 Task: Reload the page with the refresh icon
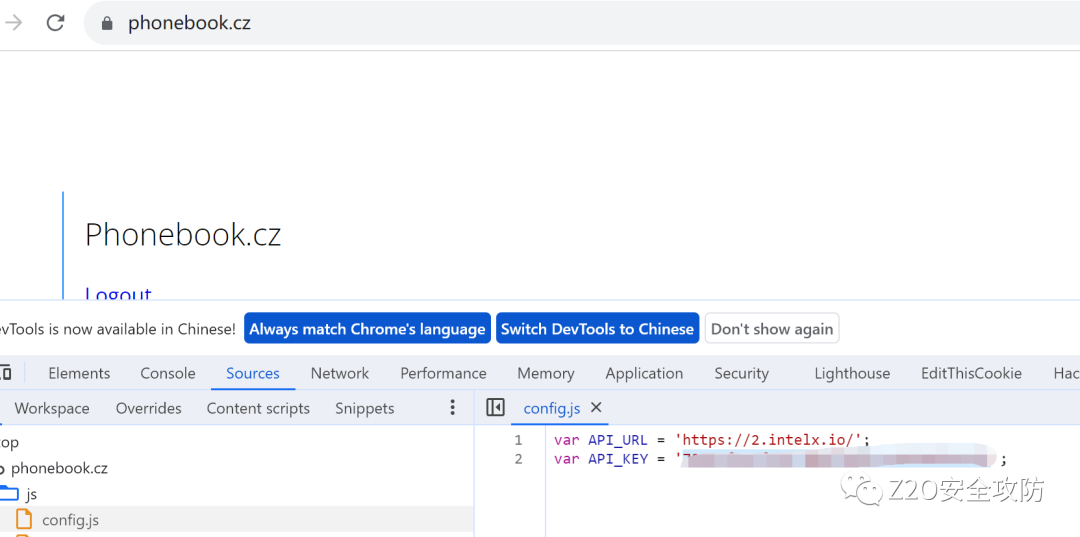(55, 23)
